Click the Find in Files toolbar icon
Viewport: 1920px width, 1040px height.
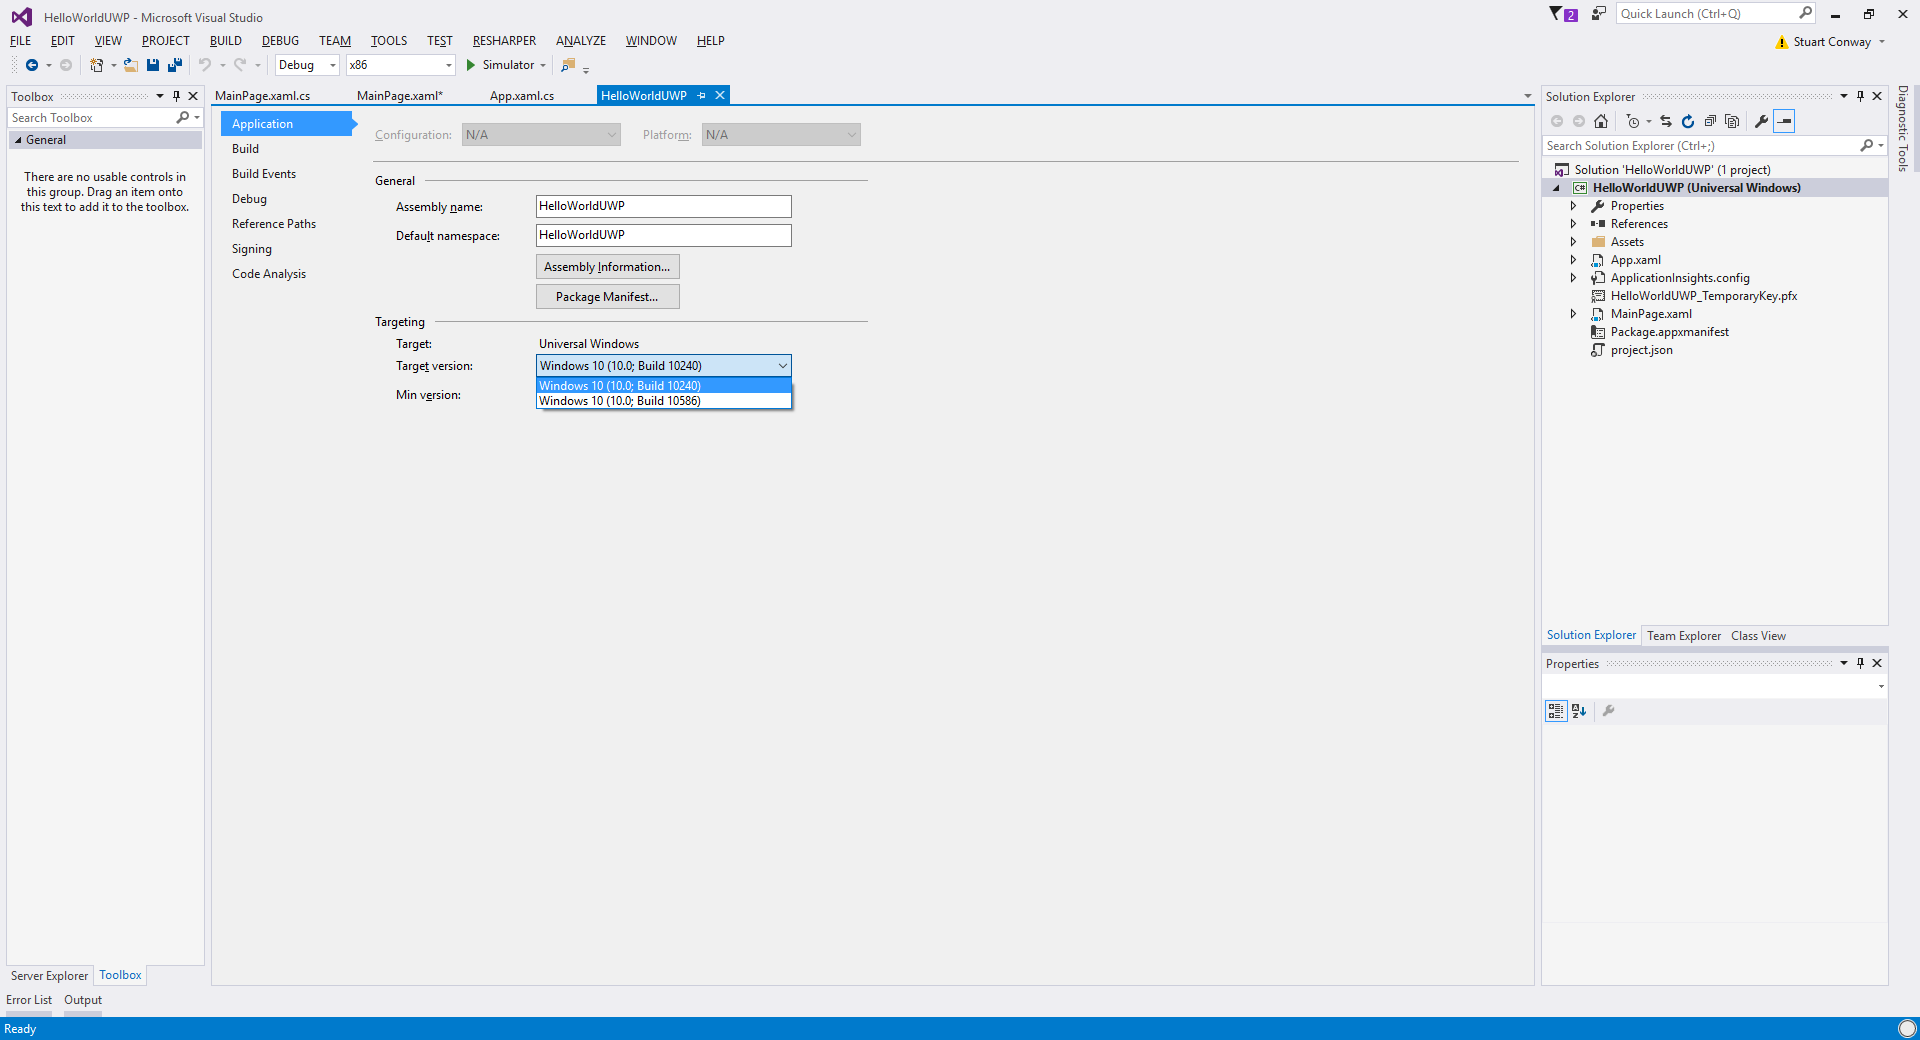tap(568, 65)
